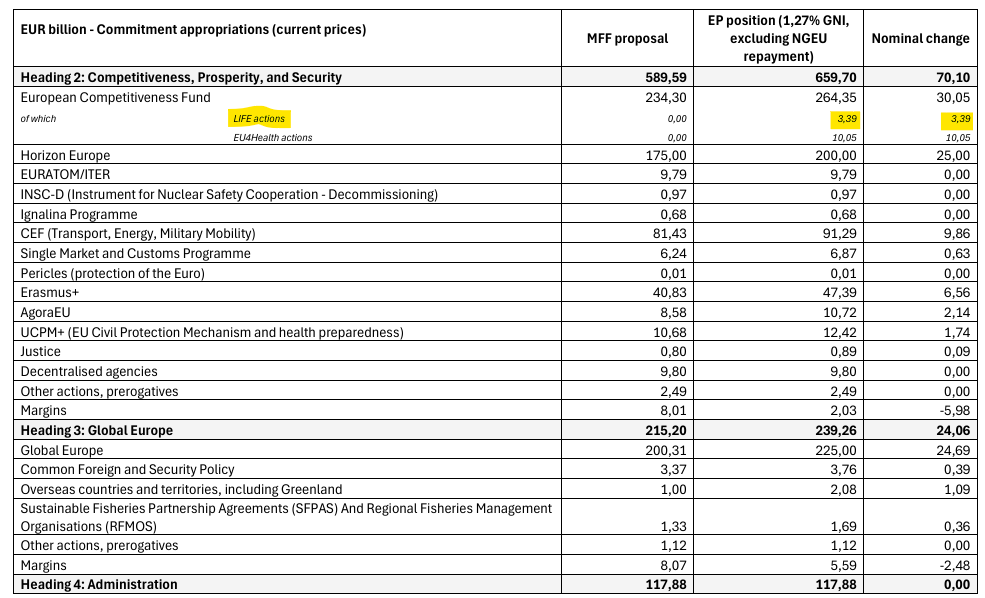Click the 'Heading 4: Administration' row title
Image resolution: width=985 pixels, height=598 pixels.
tap(99, 584)
